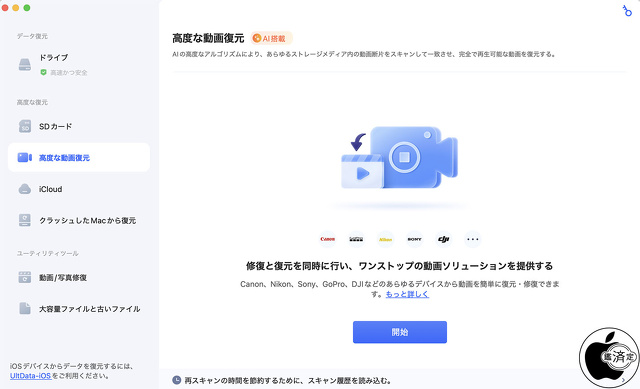Click the large file document icon
This screenshot has height=389, width=640.
pos(25,309)
